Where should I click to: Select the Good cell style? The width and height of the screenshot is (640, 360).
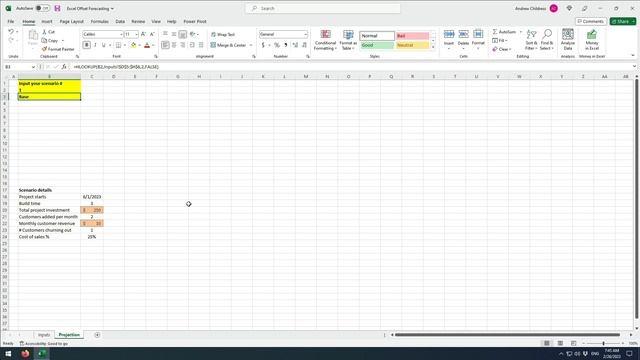click(377, 45)
